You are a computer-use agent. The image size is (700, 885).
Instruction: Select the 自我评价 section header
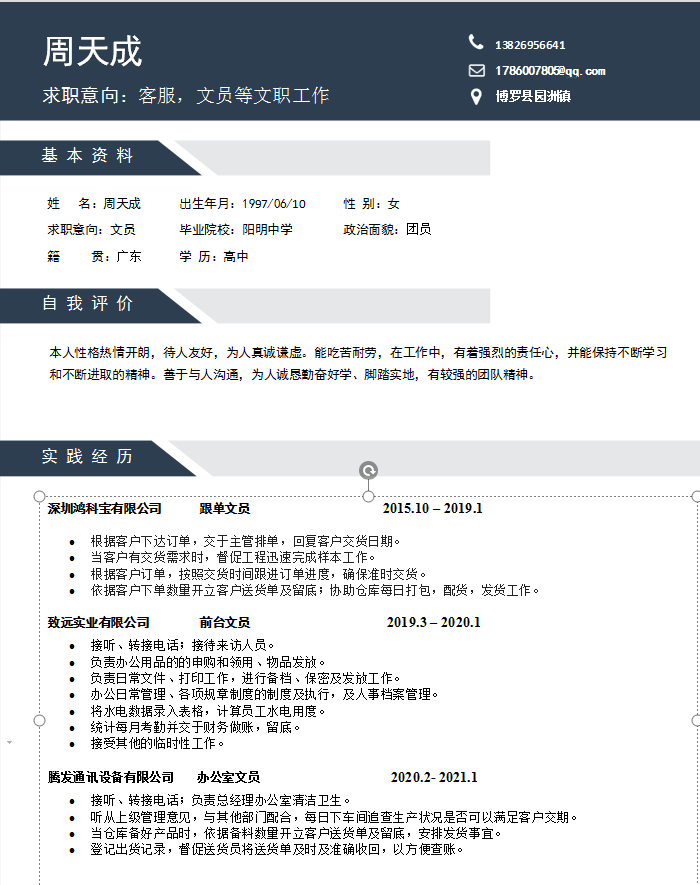pos(87,304)
